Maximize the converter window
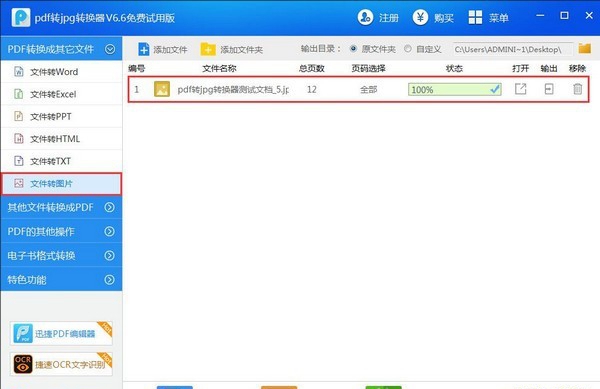 (564, 16)
